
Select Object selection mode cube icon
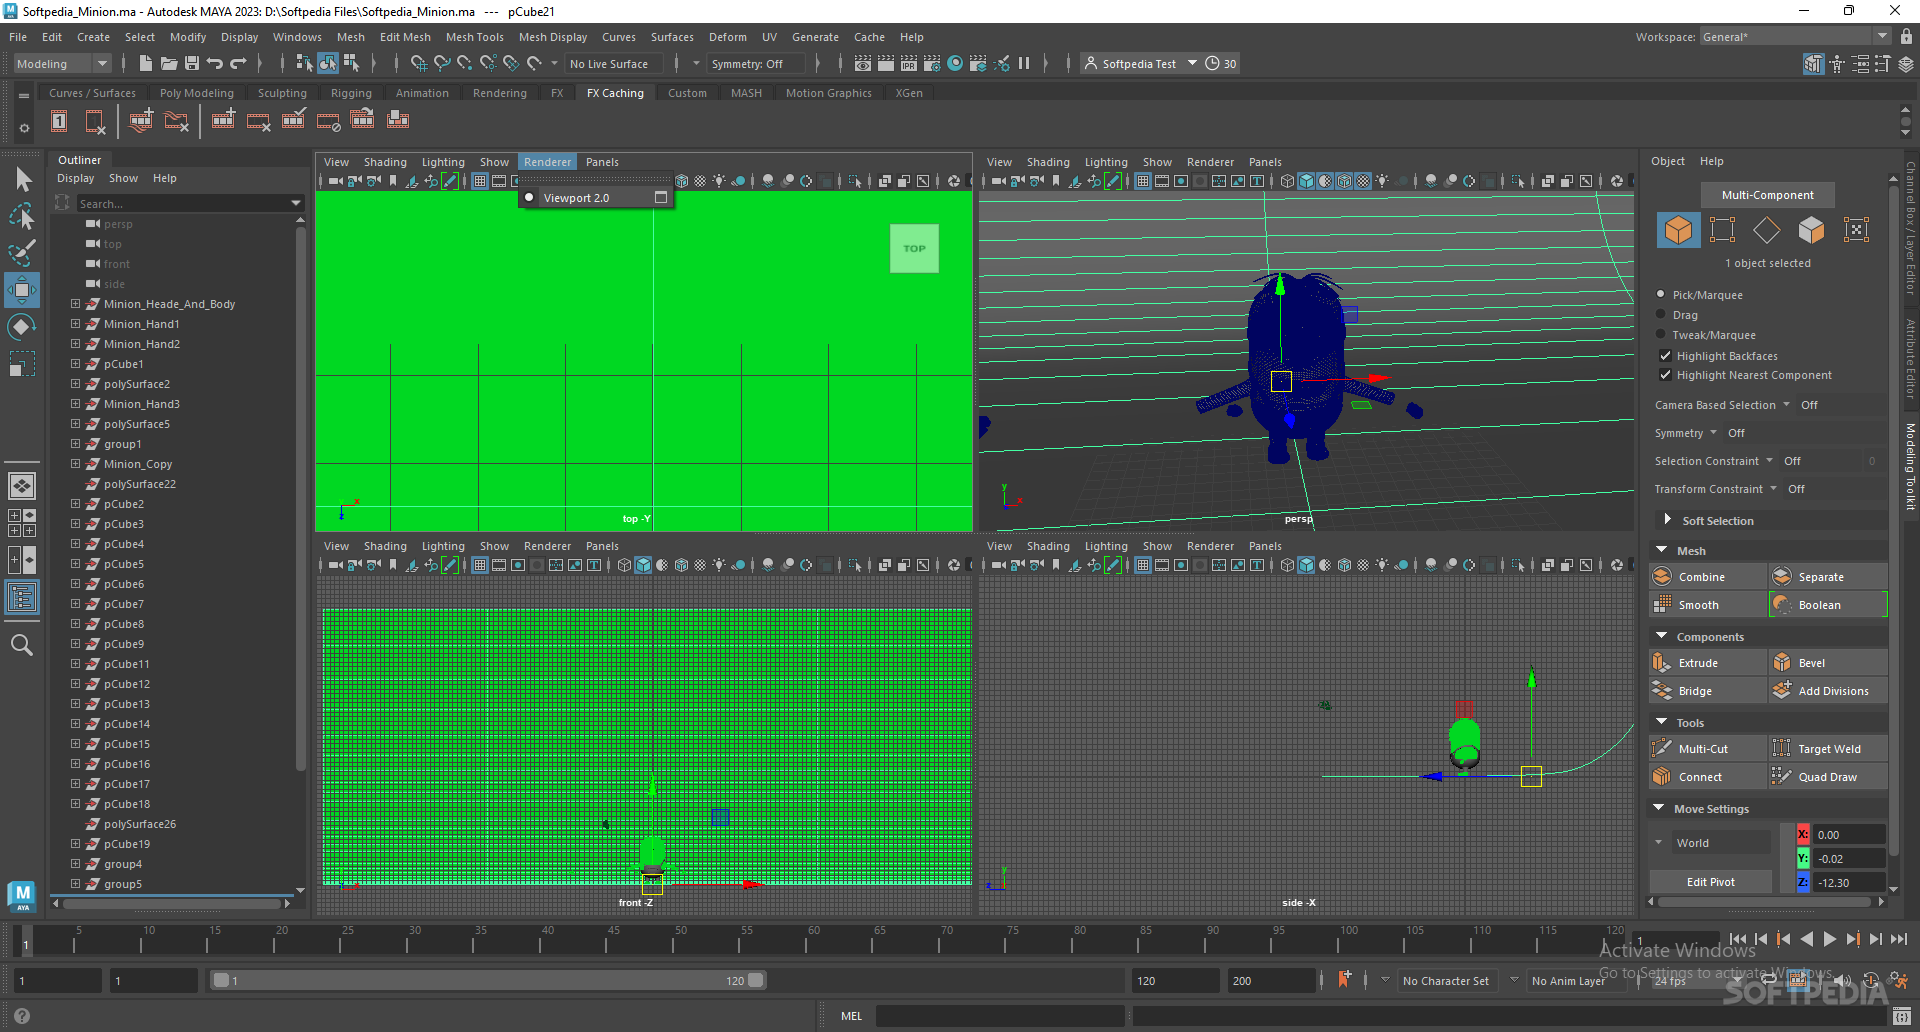coord(1678,230)
